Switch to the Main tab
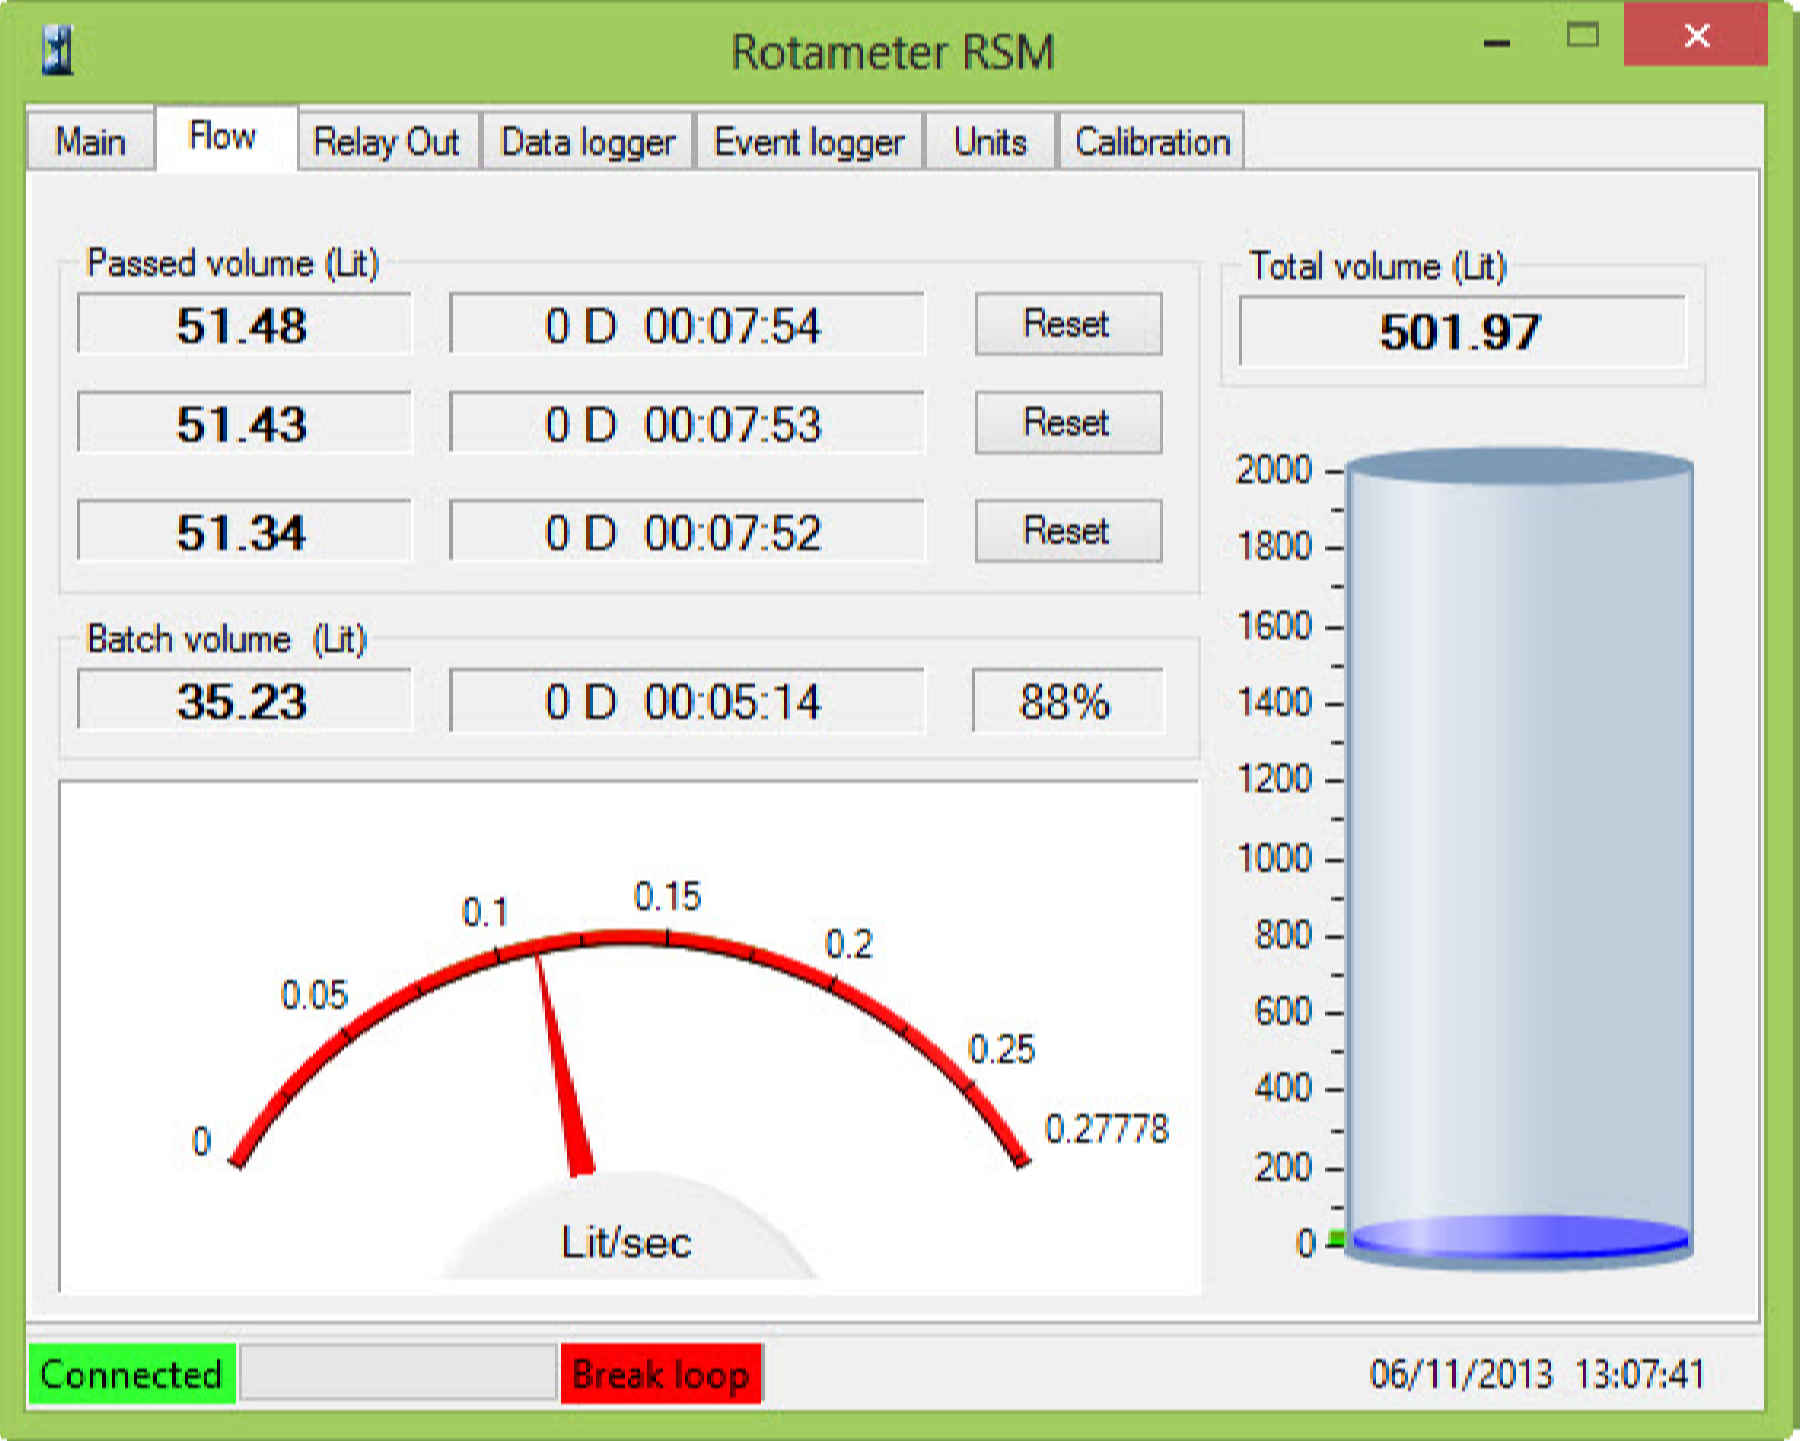The image size is (1800, 1441). [x=90, y=142]
